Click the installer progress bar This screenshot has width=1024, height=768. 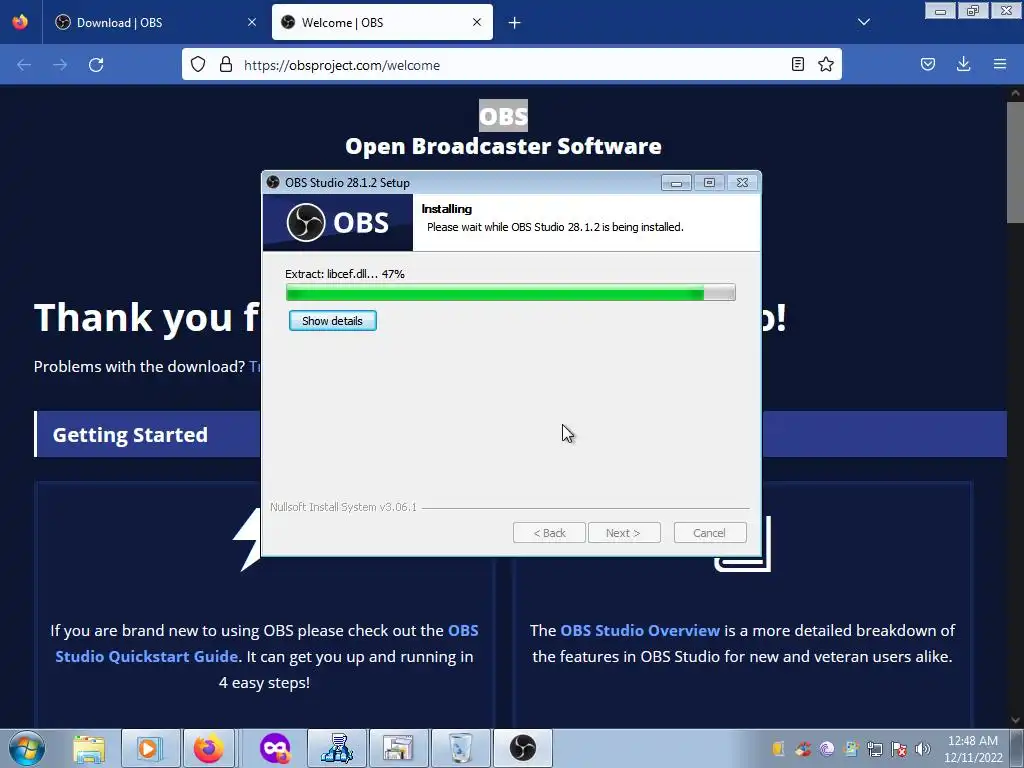510,293
